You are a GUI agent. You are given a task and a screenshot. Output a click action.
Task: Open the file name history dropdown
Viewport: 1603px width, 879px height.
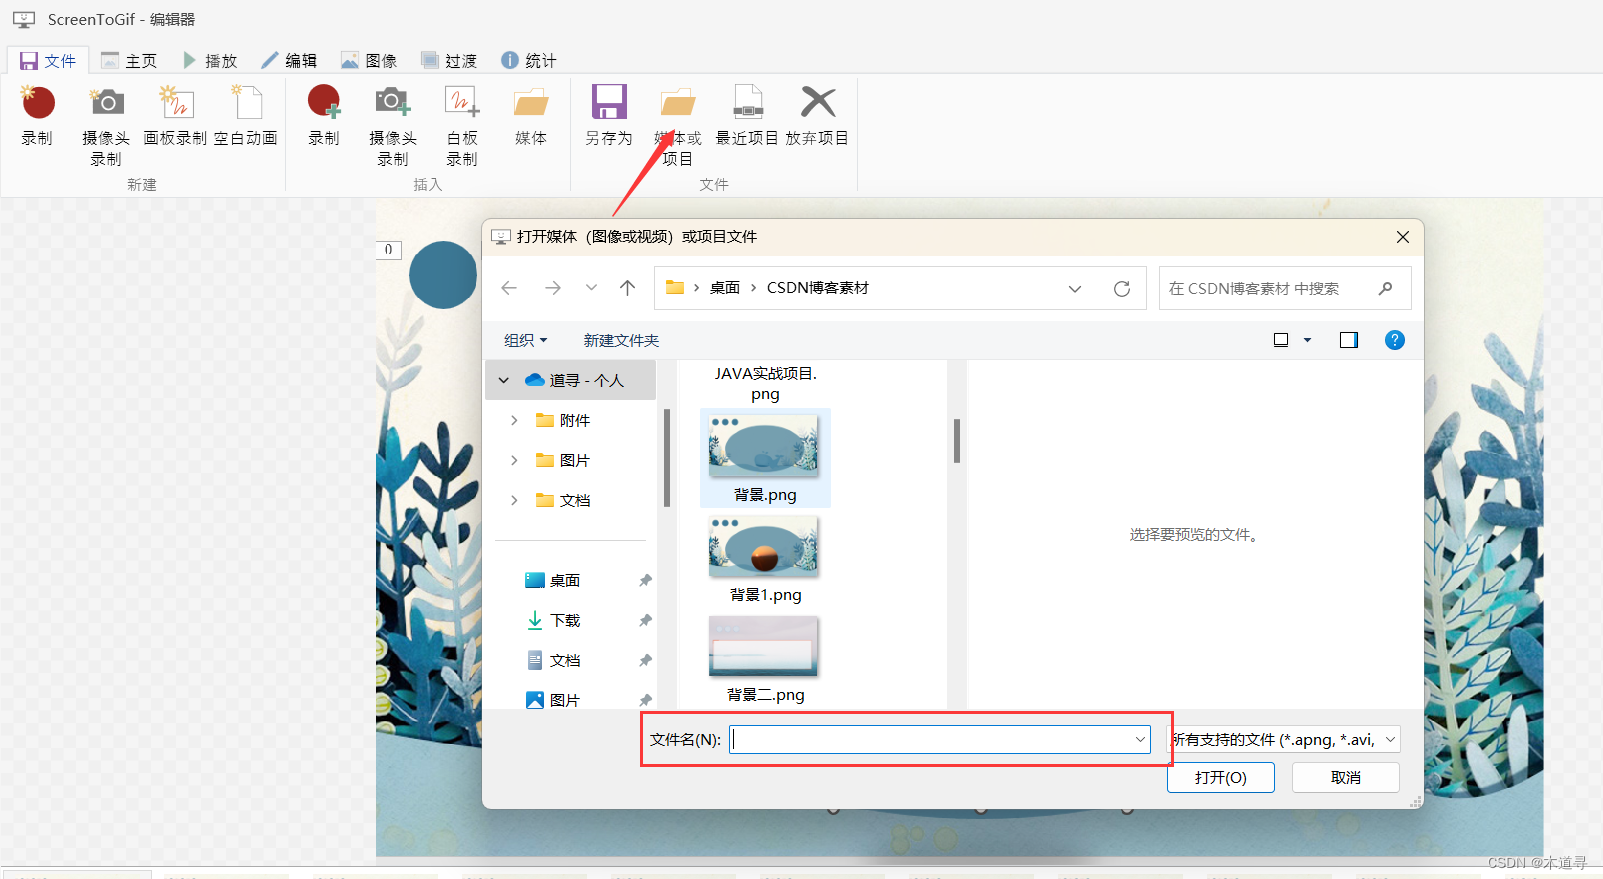pyautogui.click(x=1140, y=740)
